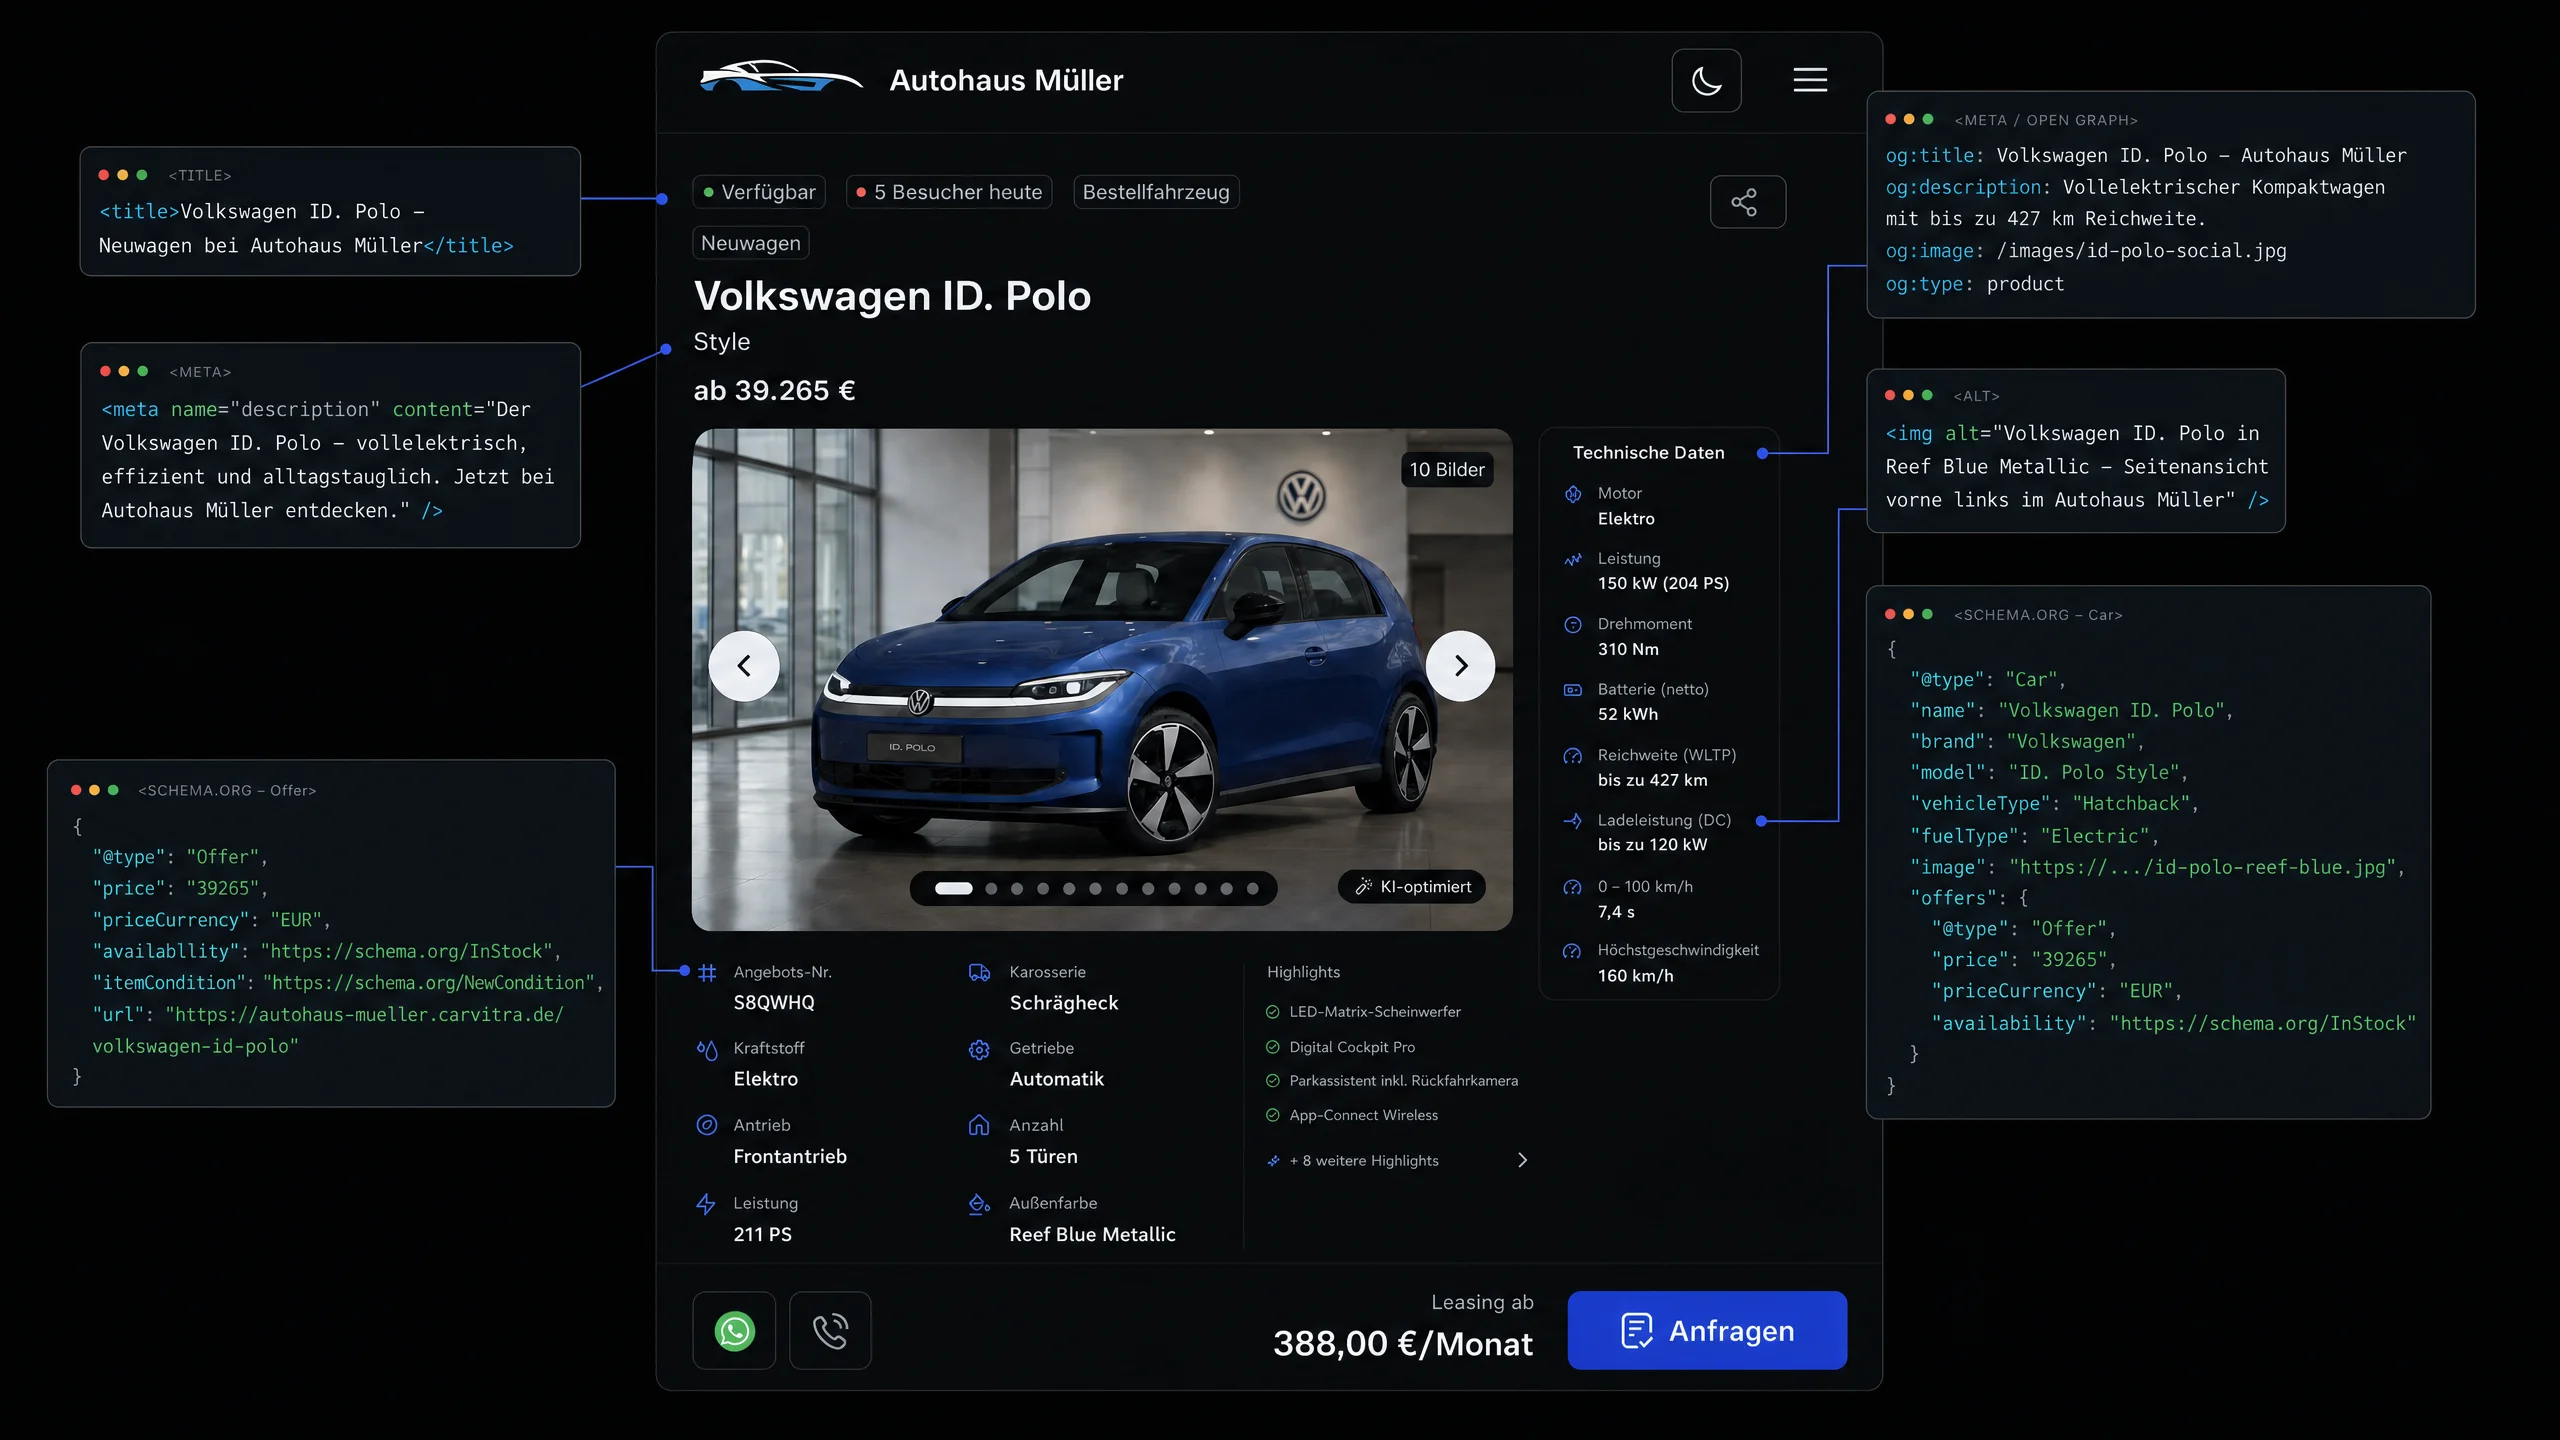Click the Getriebe gear icon

979,1049
